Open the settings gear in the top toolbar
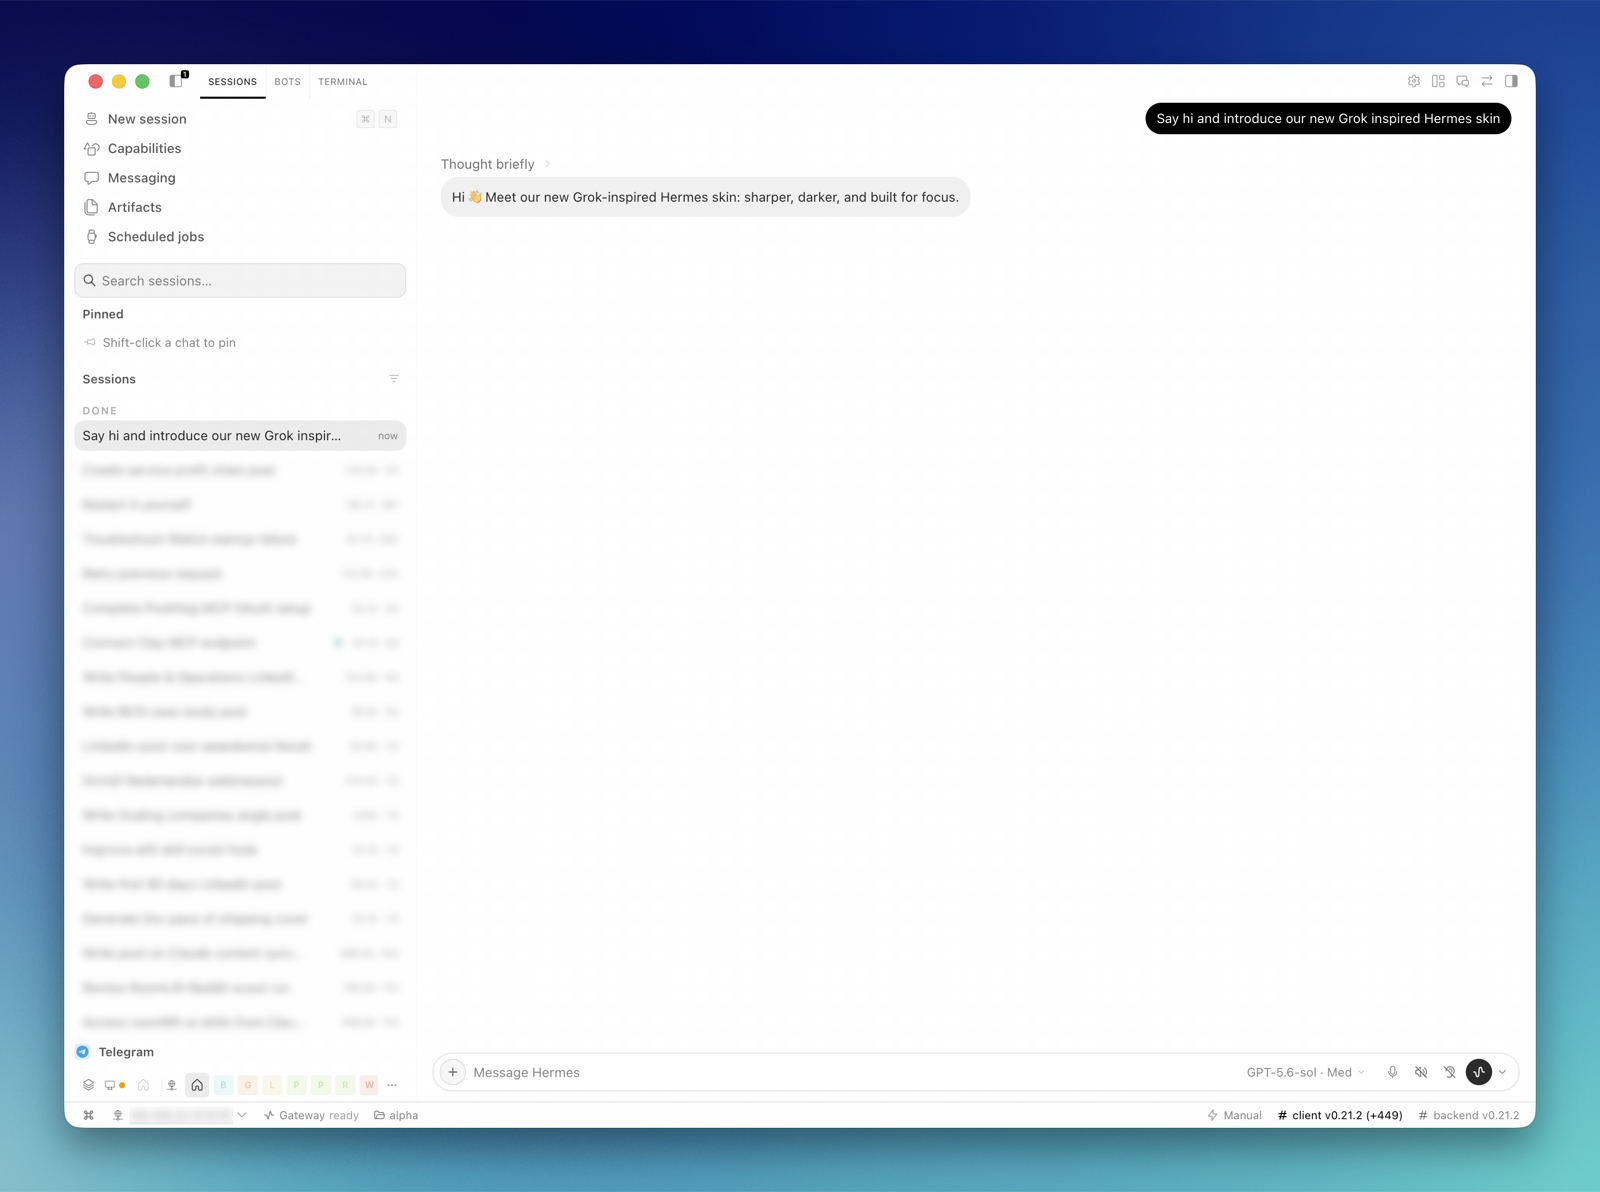1600x1192 pixels. (1414, 81)
